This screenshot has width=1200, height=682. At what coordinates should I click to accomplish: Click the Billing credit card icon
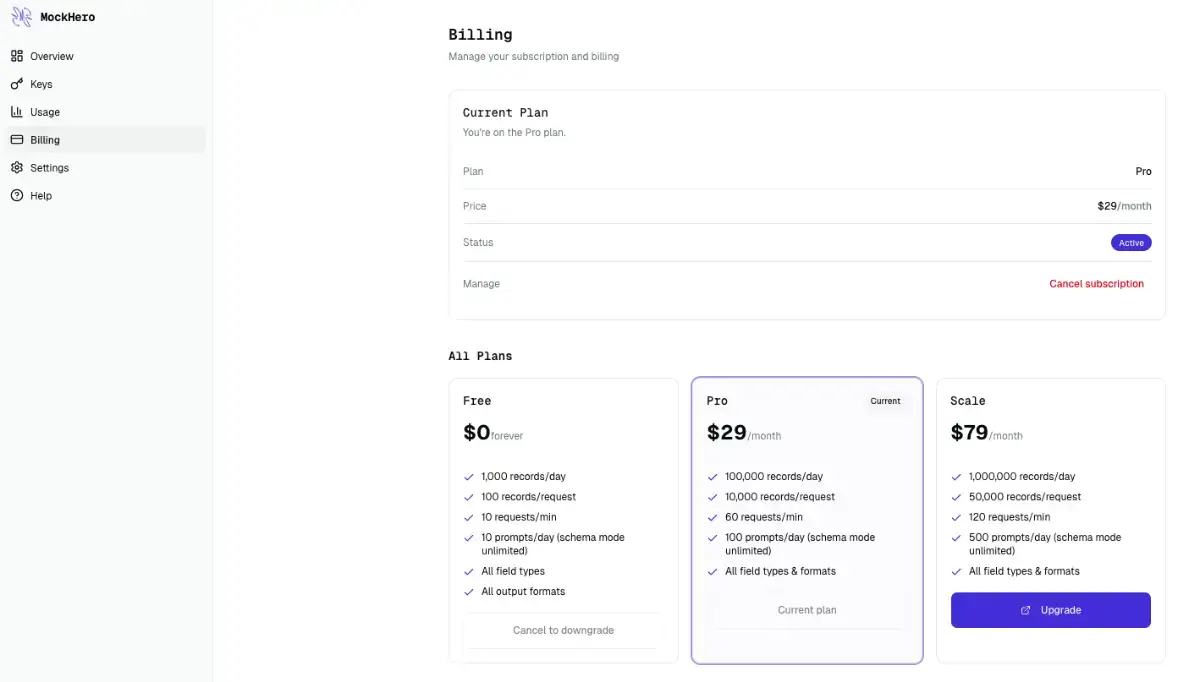(x=17, y=140)
